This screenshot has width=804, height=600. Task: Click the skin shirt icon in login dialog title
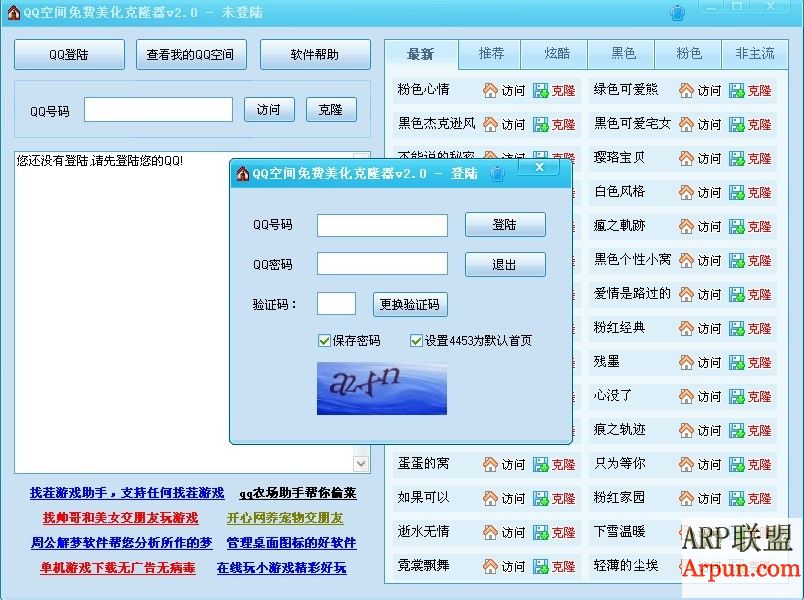497,174
